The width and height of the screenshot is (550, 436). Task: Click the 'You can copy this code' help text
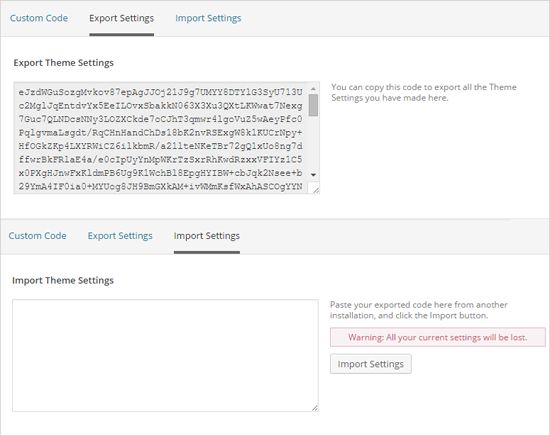pyautogui.click(x=424, y=92)
